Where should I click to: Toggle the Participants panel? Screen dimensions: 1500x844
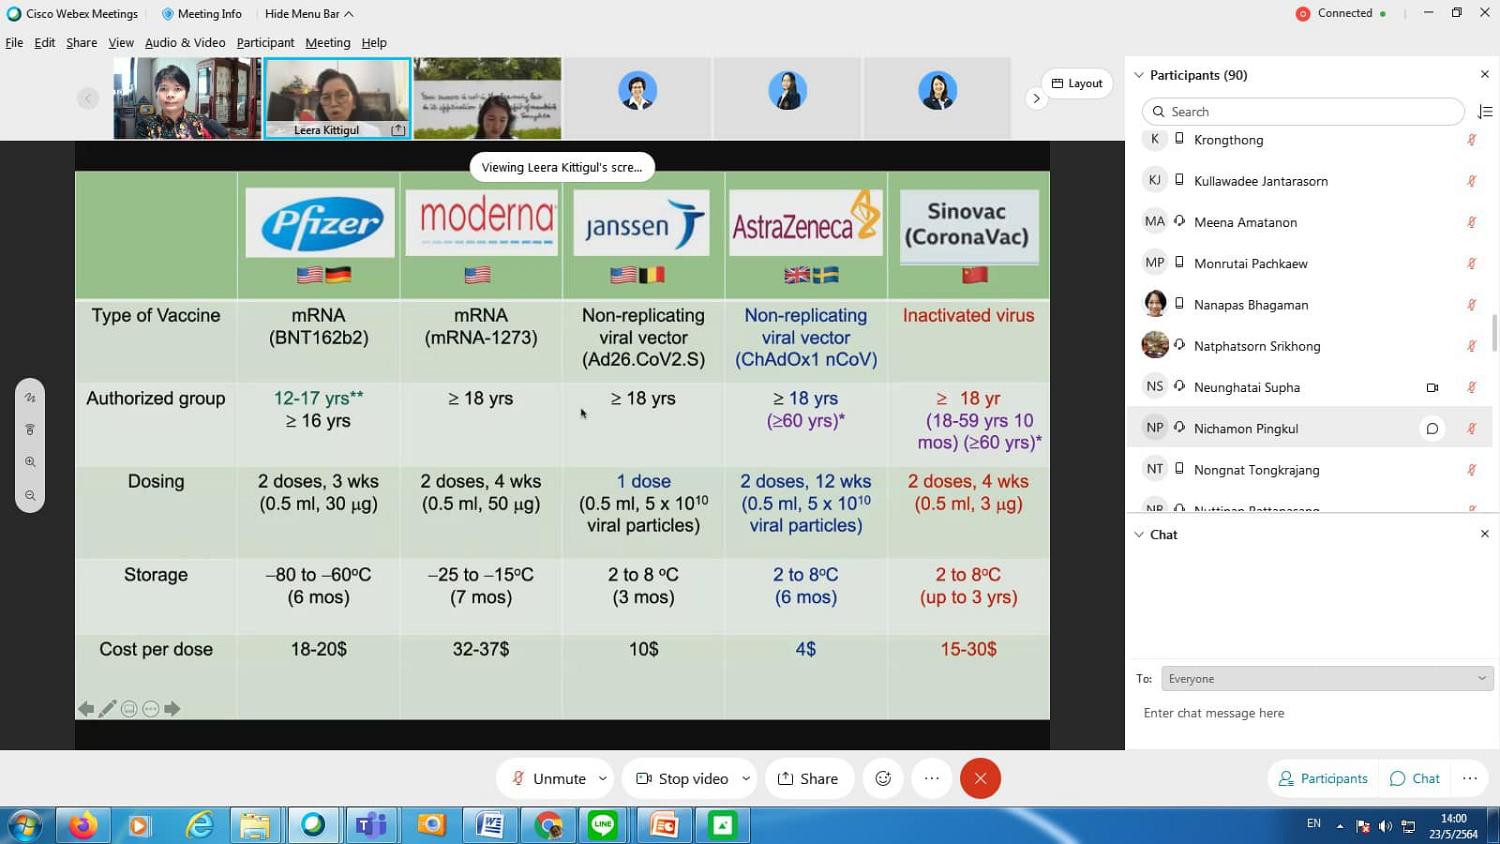point(1323,778)
